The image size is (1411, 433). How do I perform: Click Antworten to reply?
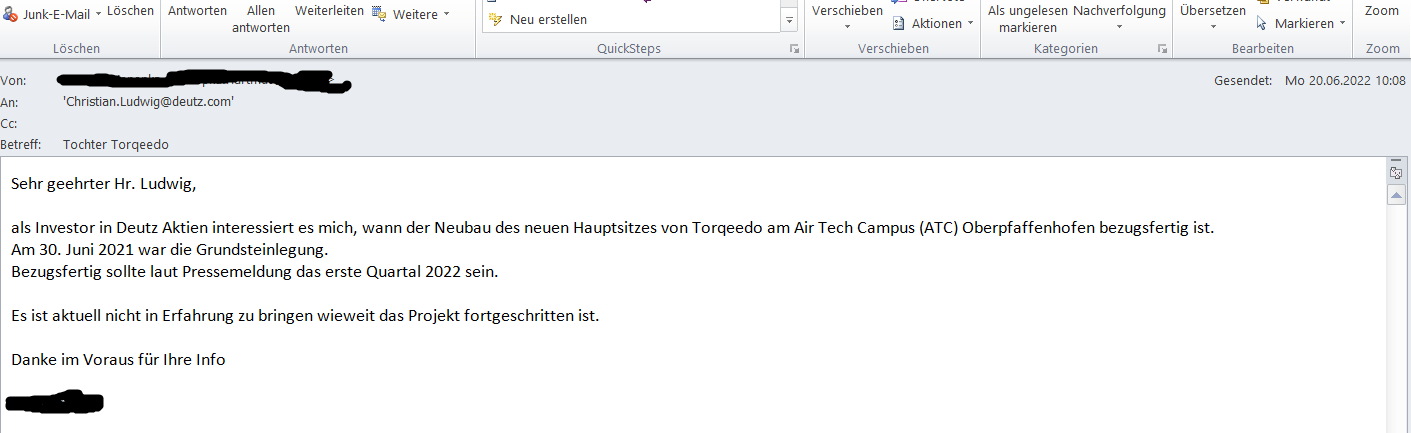(197, 11)
